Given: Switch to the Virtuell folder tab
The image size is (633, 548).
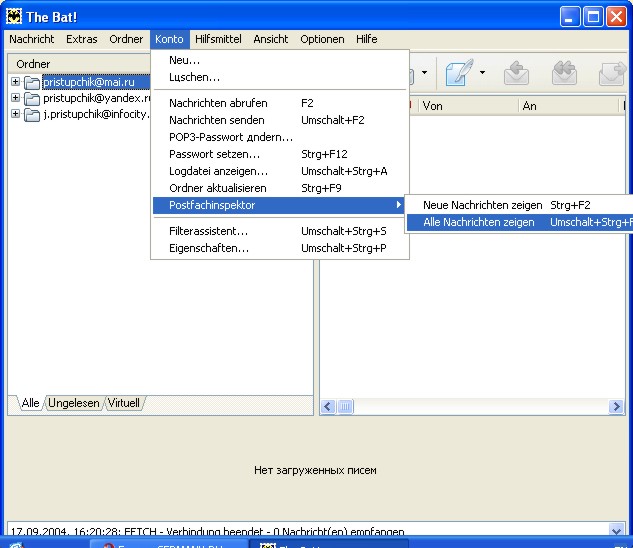Looking at the screenshot, I should tap(124, 403).
